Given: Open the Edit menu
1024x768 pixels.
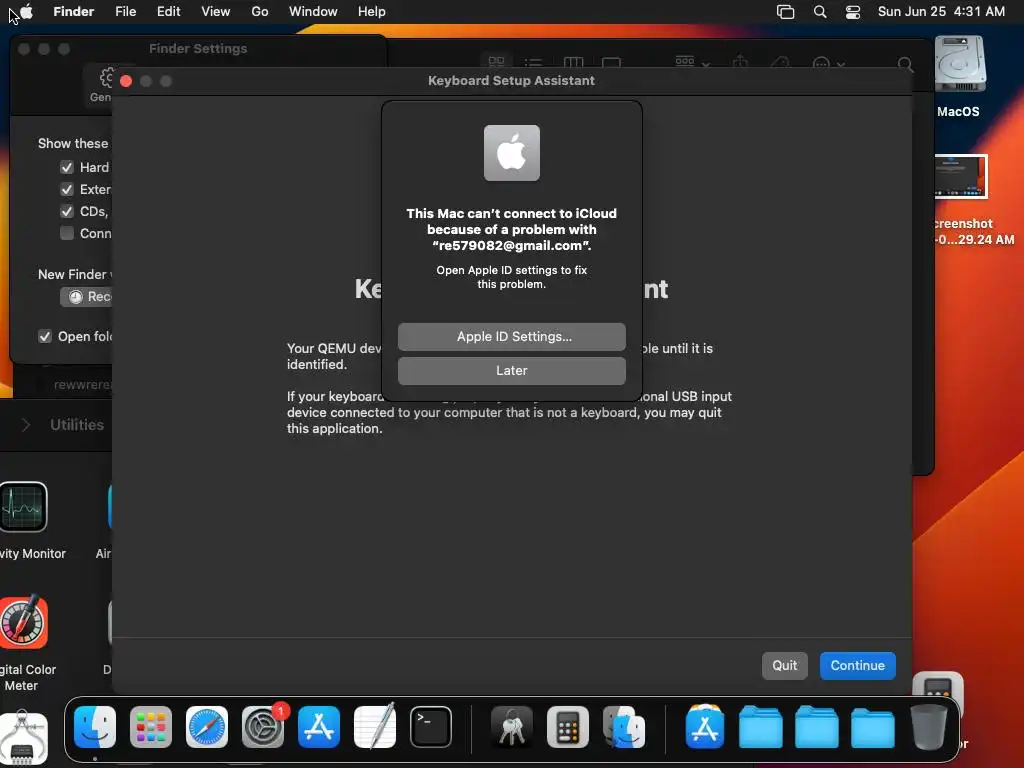Looking at the screenshot, I should pos(168,11).
